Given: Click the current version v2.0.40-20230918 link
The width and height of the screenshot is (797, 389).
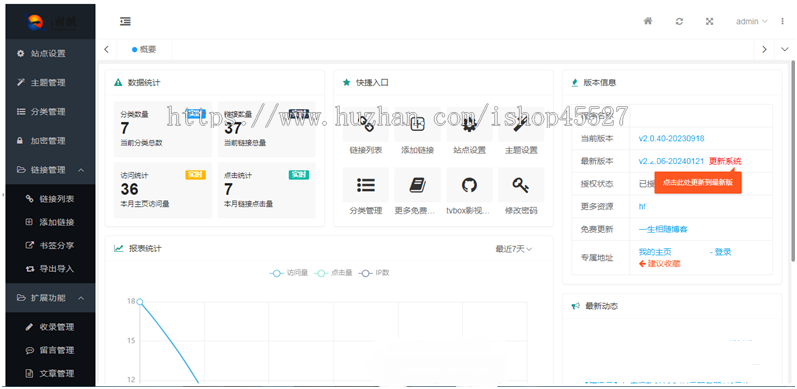Looking at the screenshot, I should [671, 138].
